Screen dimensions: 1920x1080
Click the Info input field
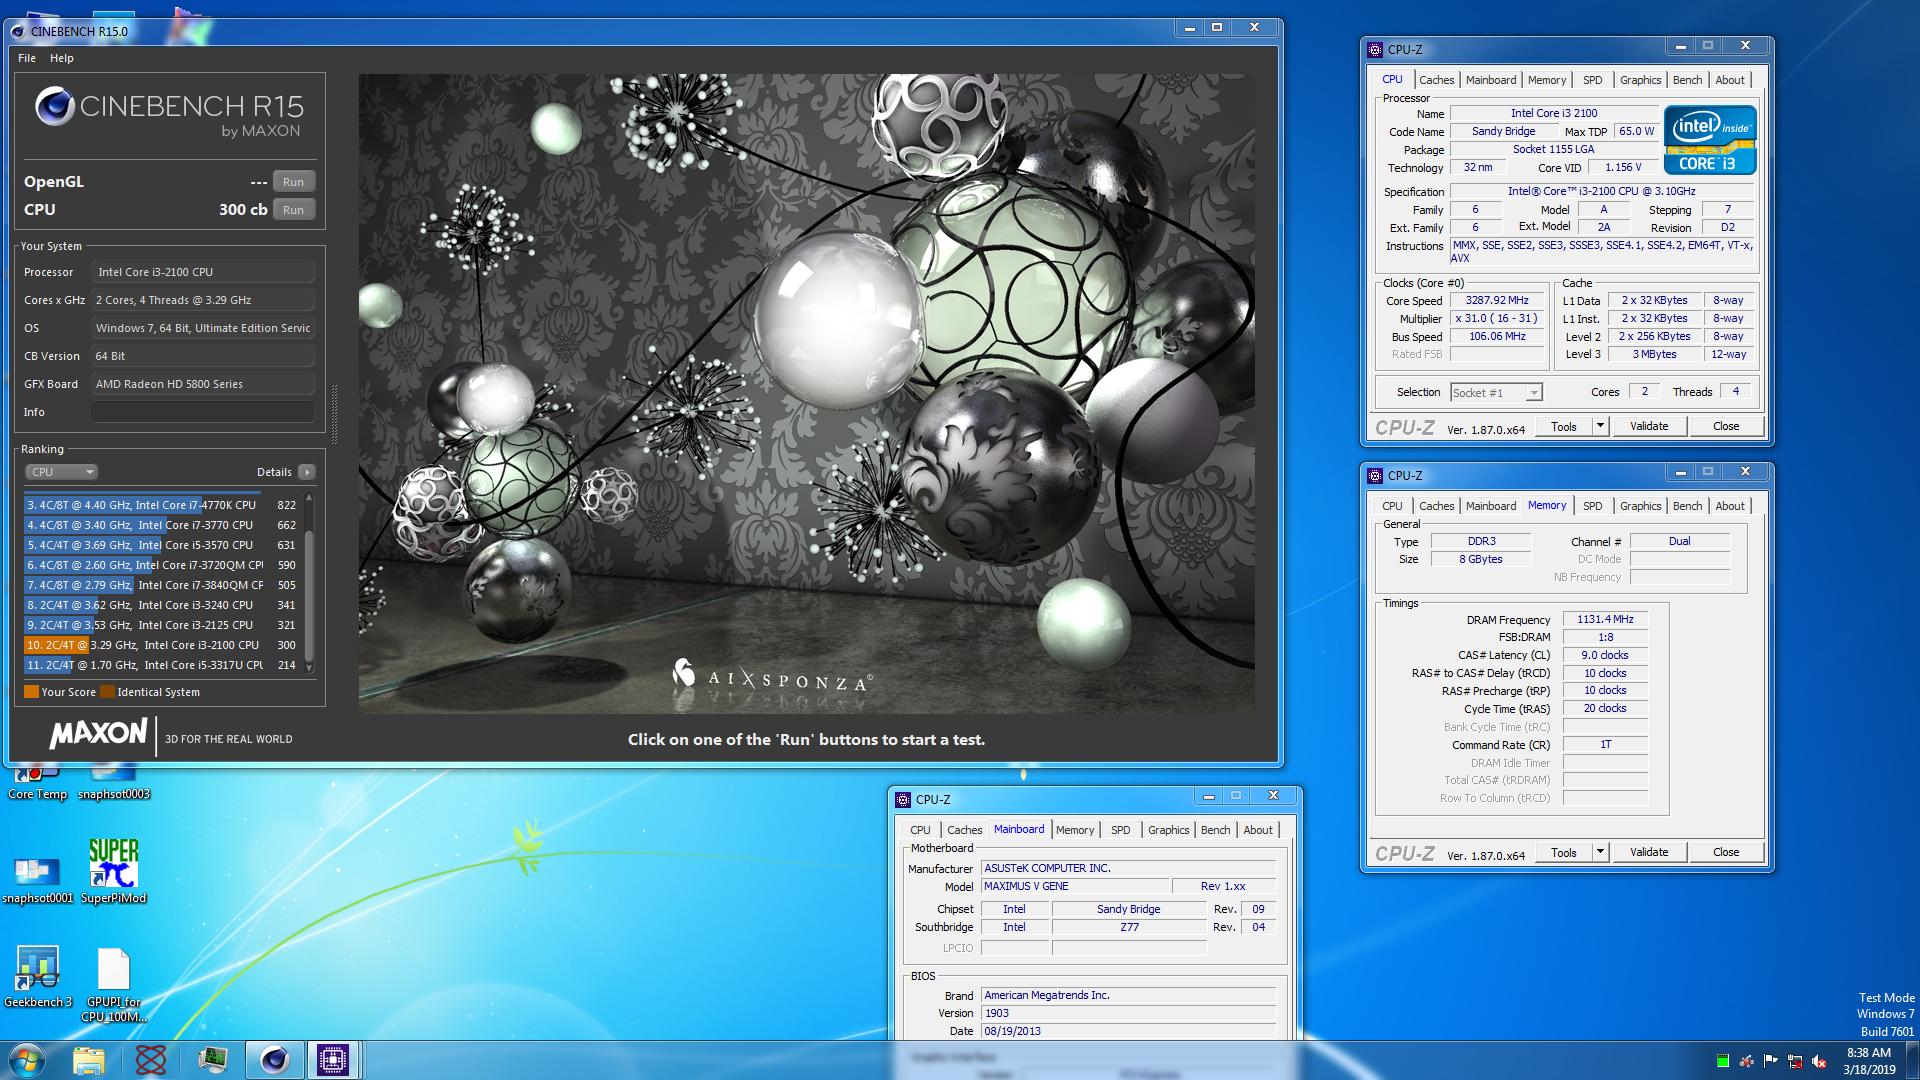[203, 412]
